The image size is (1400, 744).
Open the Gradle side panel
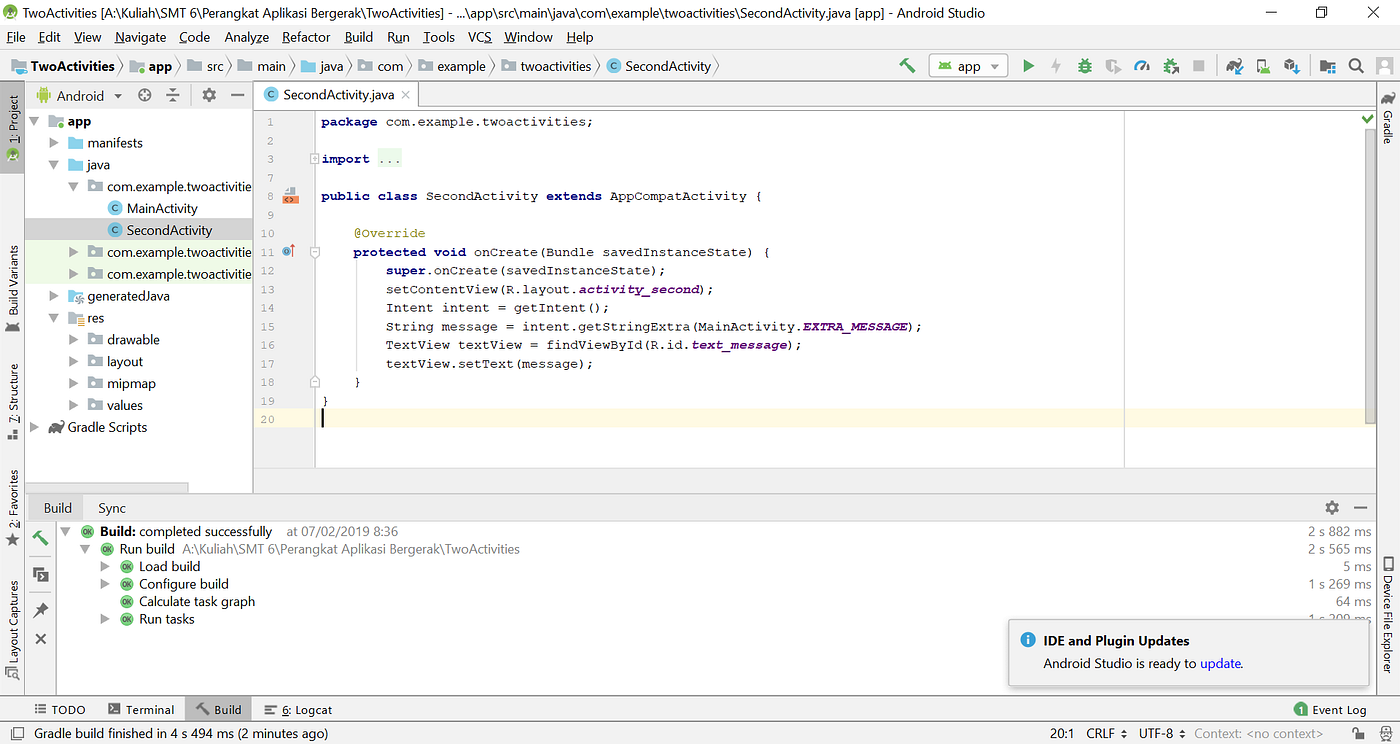(1388, 119)
